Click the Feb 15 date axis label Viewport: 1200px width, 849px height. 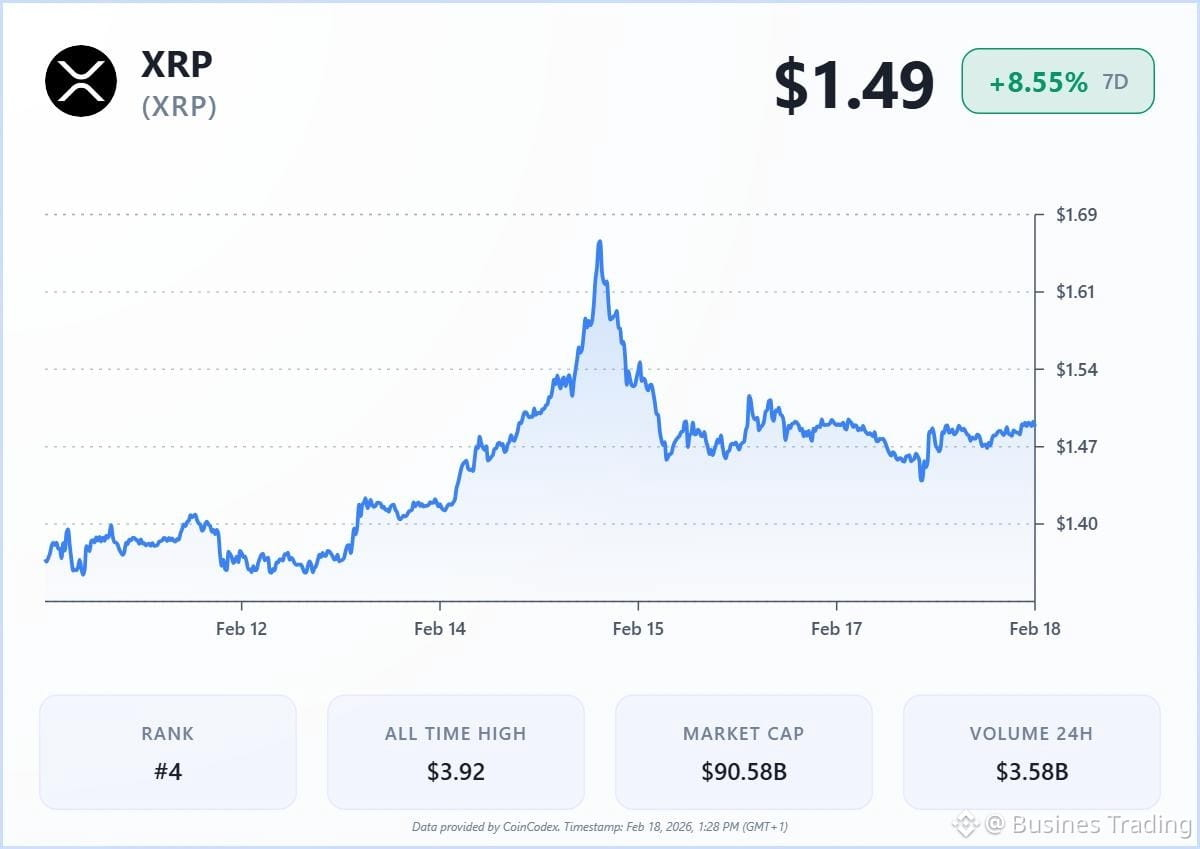[638, 628]
